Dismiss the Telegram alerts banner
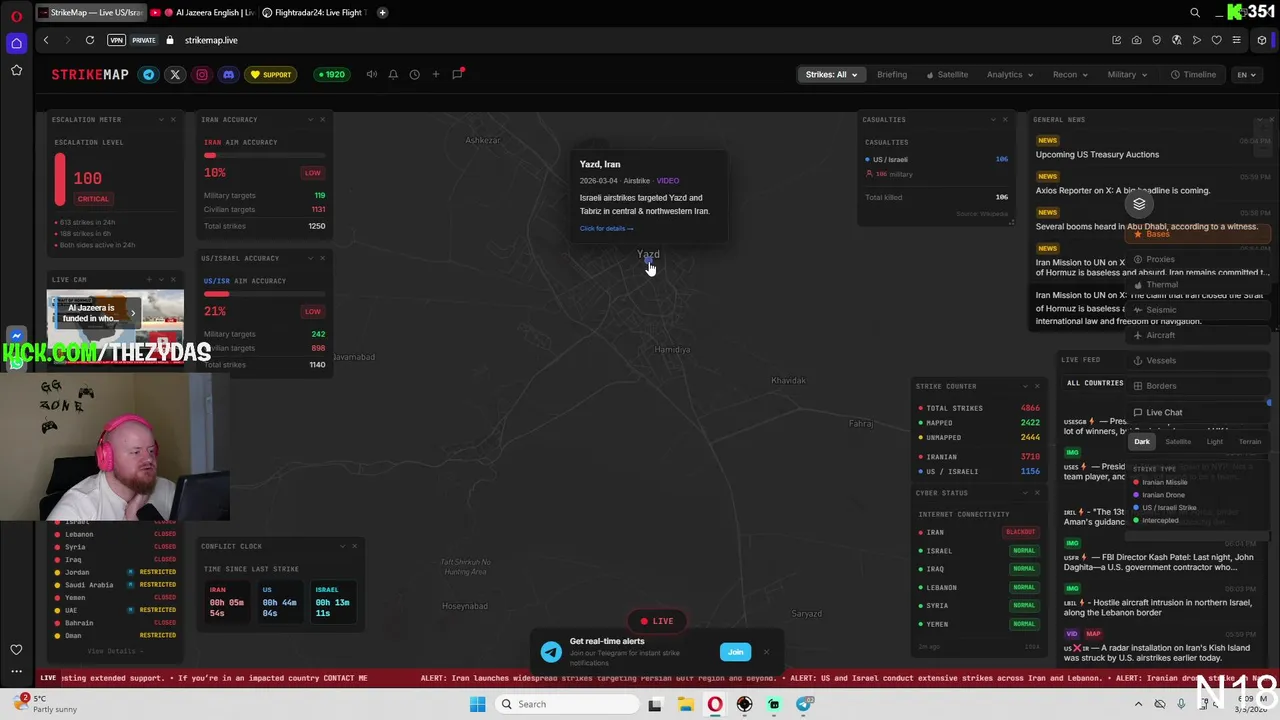The image size is (1280, 720). [766, 652]
